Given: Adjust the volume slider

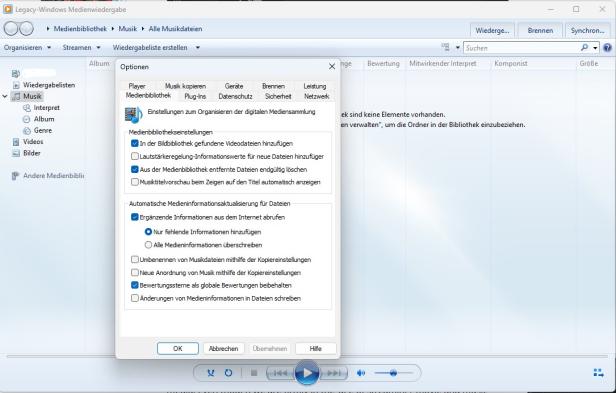Looking at the screenshot, I should pos(393,373).
